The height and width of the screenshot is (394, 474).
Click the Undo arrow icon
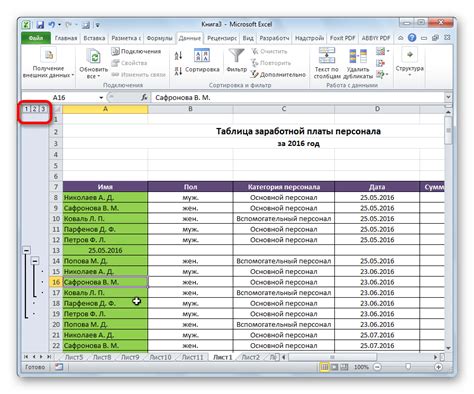[x=52, y=25]
